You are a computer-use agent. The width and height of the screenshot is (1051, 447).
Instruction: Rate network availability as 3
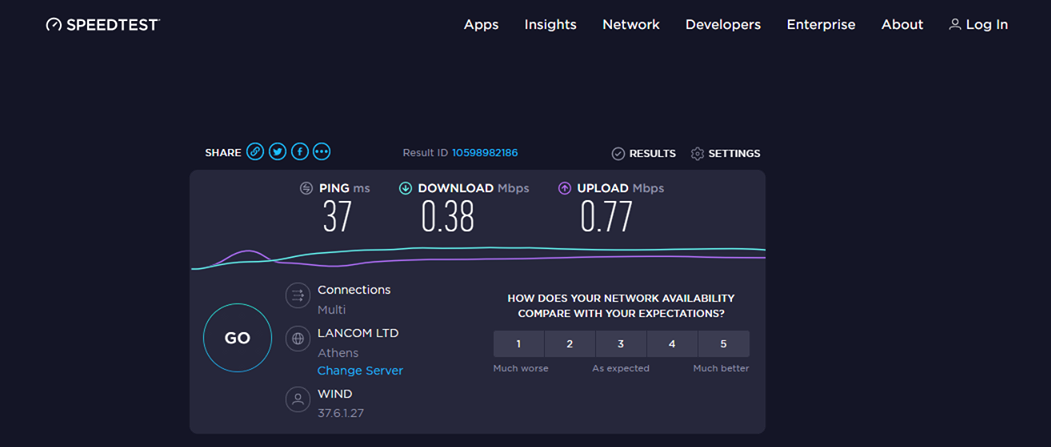point(621,344)
